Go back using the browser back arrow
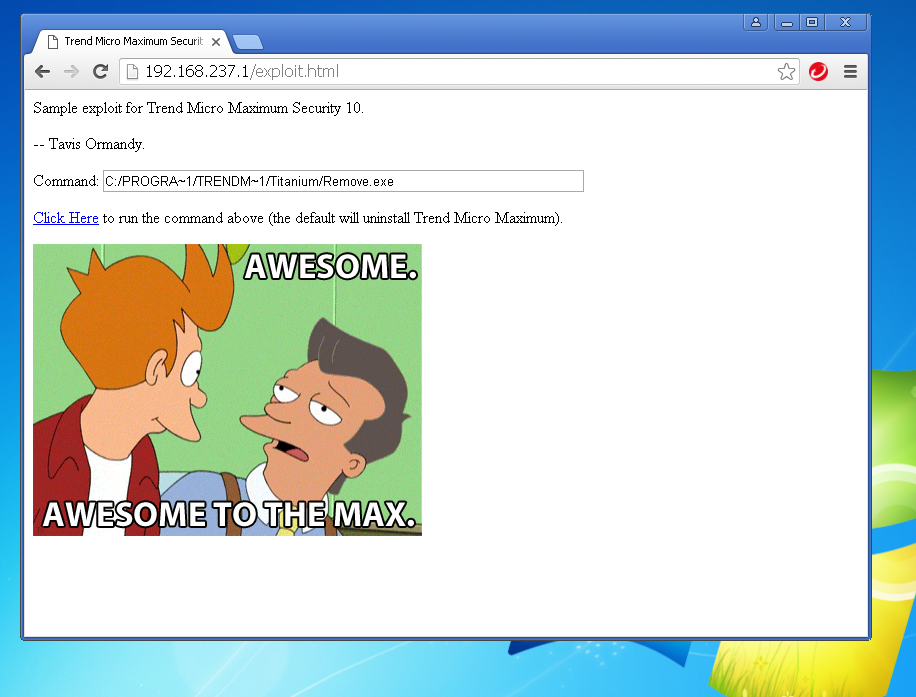Screen dimensions: 916x697 coord(42,71)
